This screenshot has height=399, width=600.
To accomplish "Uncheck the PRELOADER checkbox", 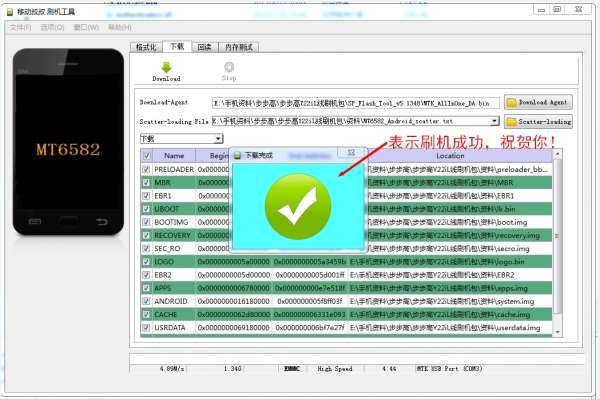I will pos(146,169).
